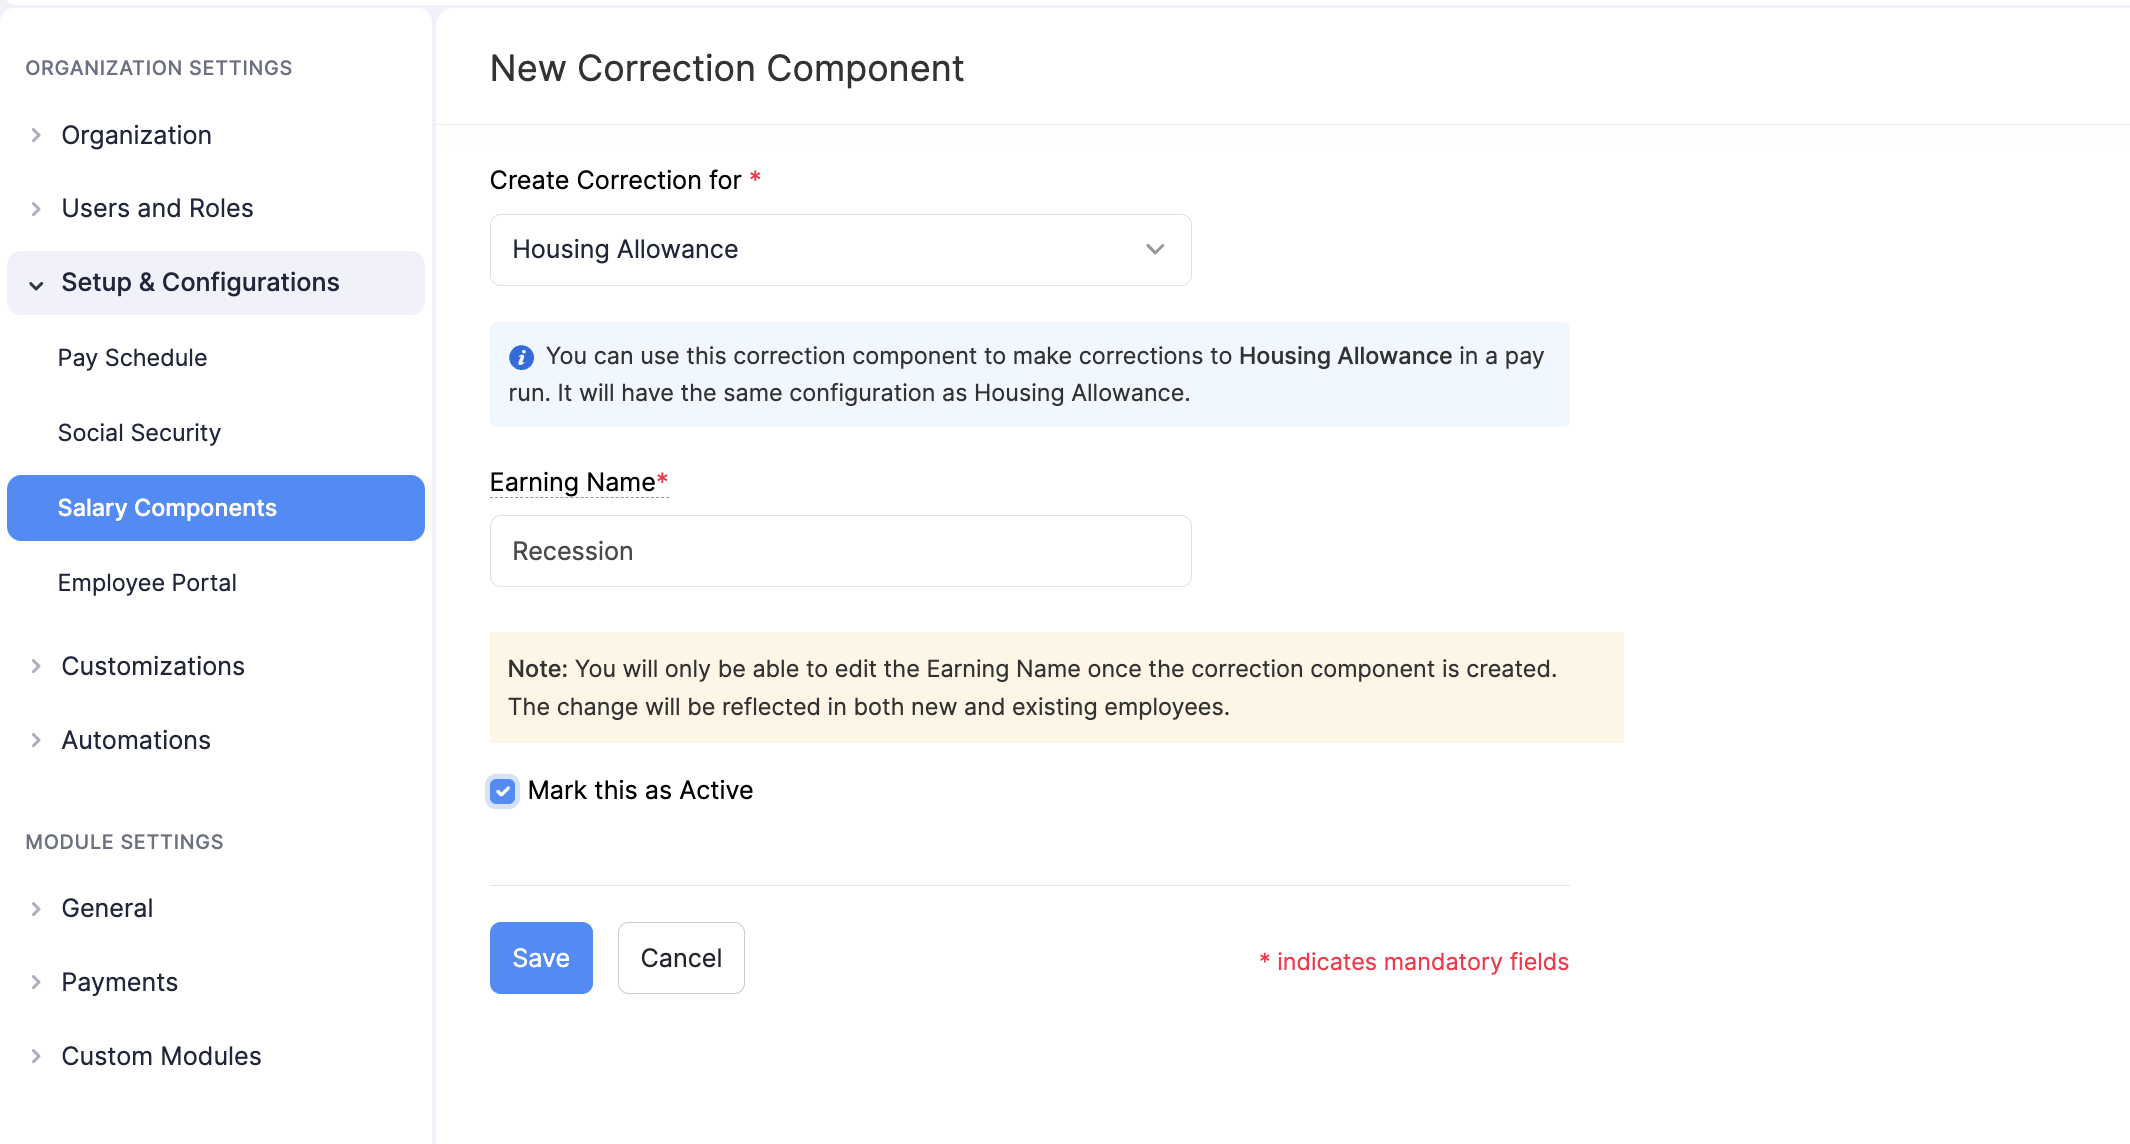Open Pay Schedule settings

[132, 357]
